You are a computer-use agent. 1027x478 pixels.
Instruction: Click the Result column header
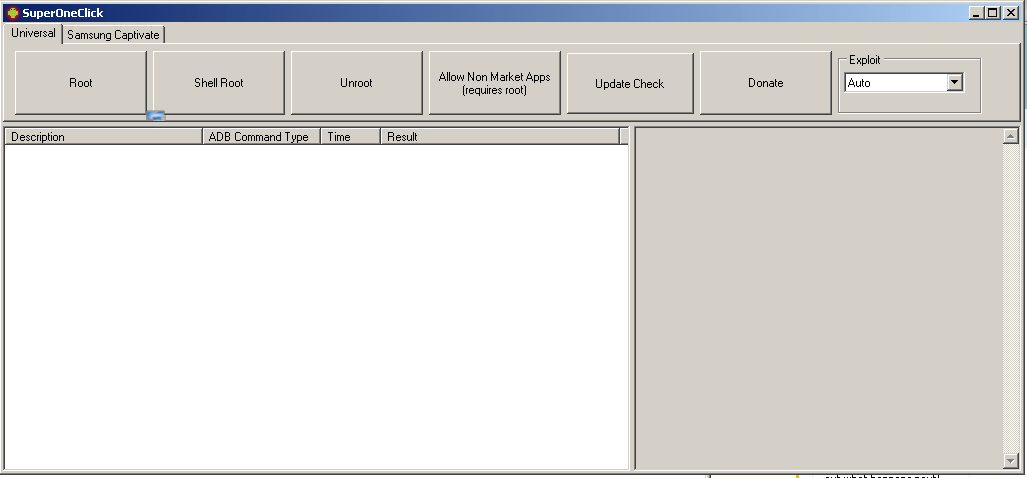(x=500, y=136)
